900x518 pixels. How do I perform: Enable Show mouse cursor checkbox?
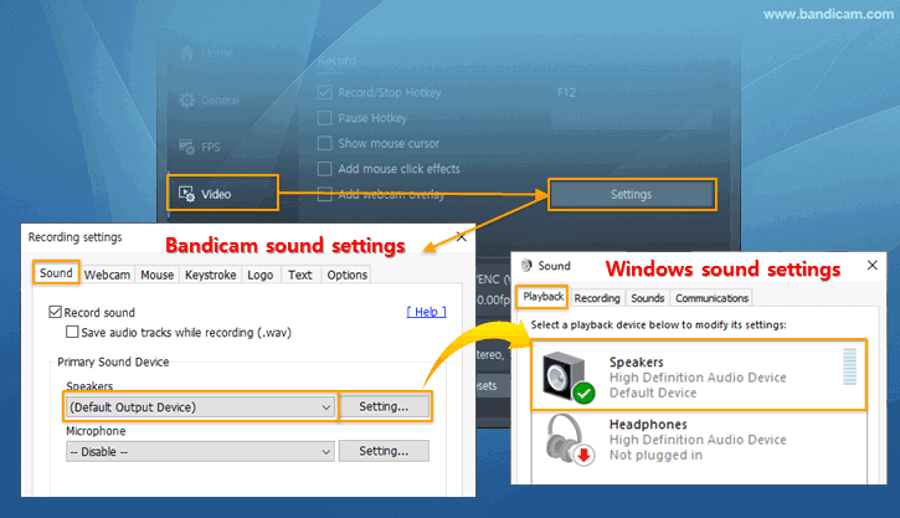coord(325,143)
